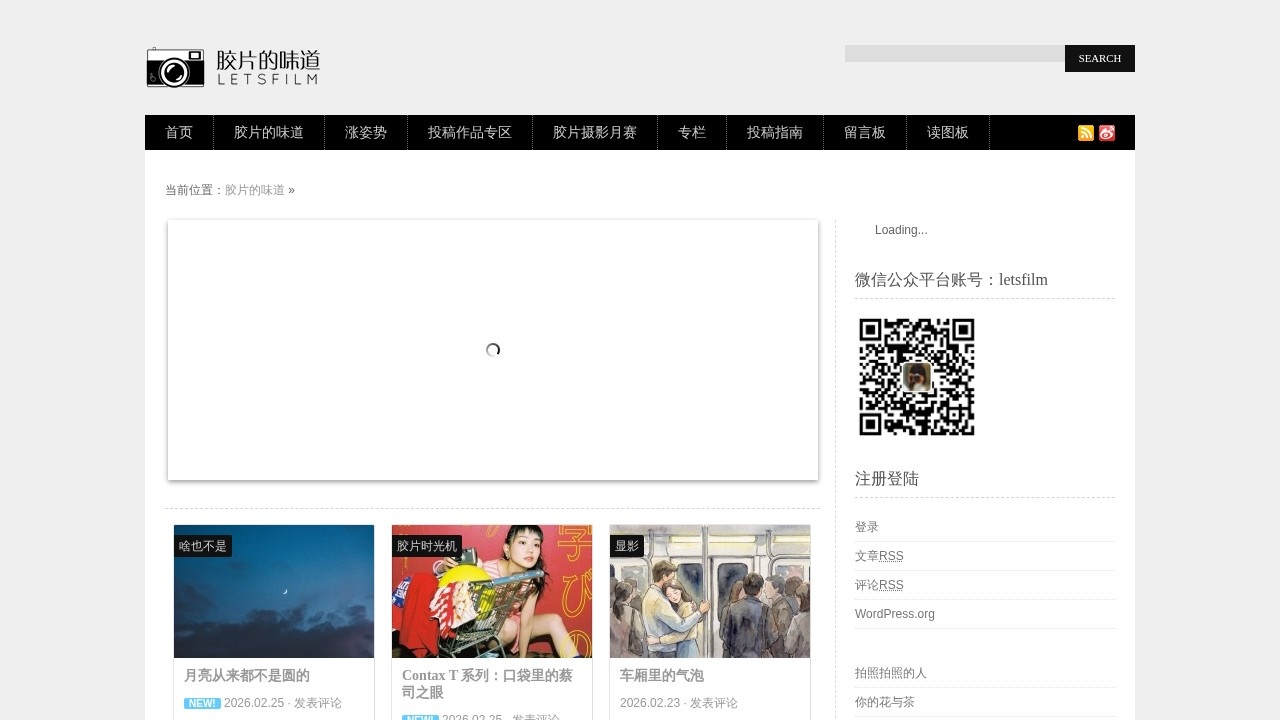Open article 月亮从来都不是圆的

click(x=247, y=676)
